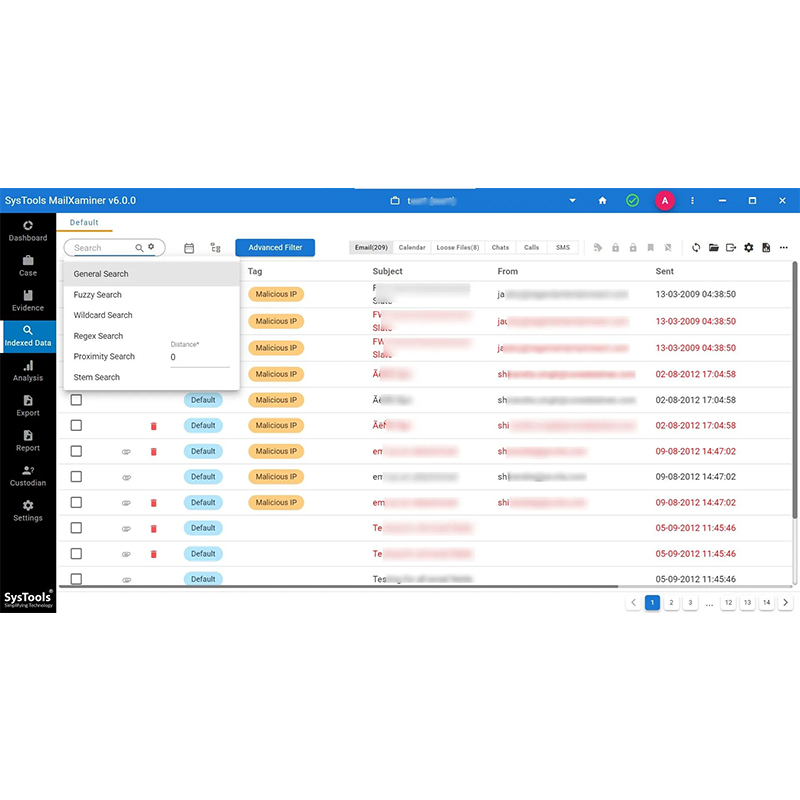Screen dimensions: 800x800
Task: Select the Default tab
Action: coord(84,222)
